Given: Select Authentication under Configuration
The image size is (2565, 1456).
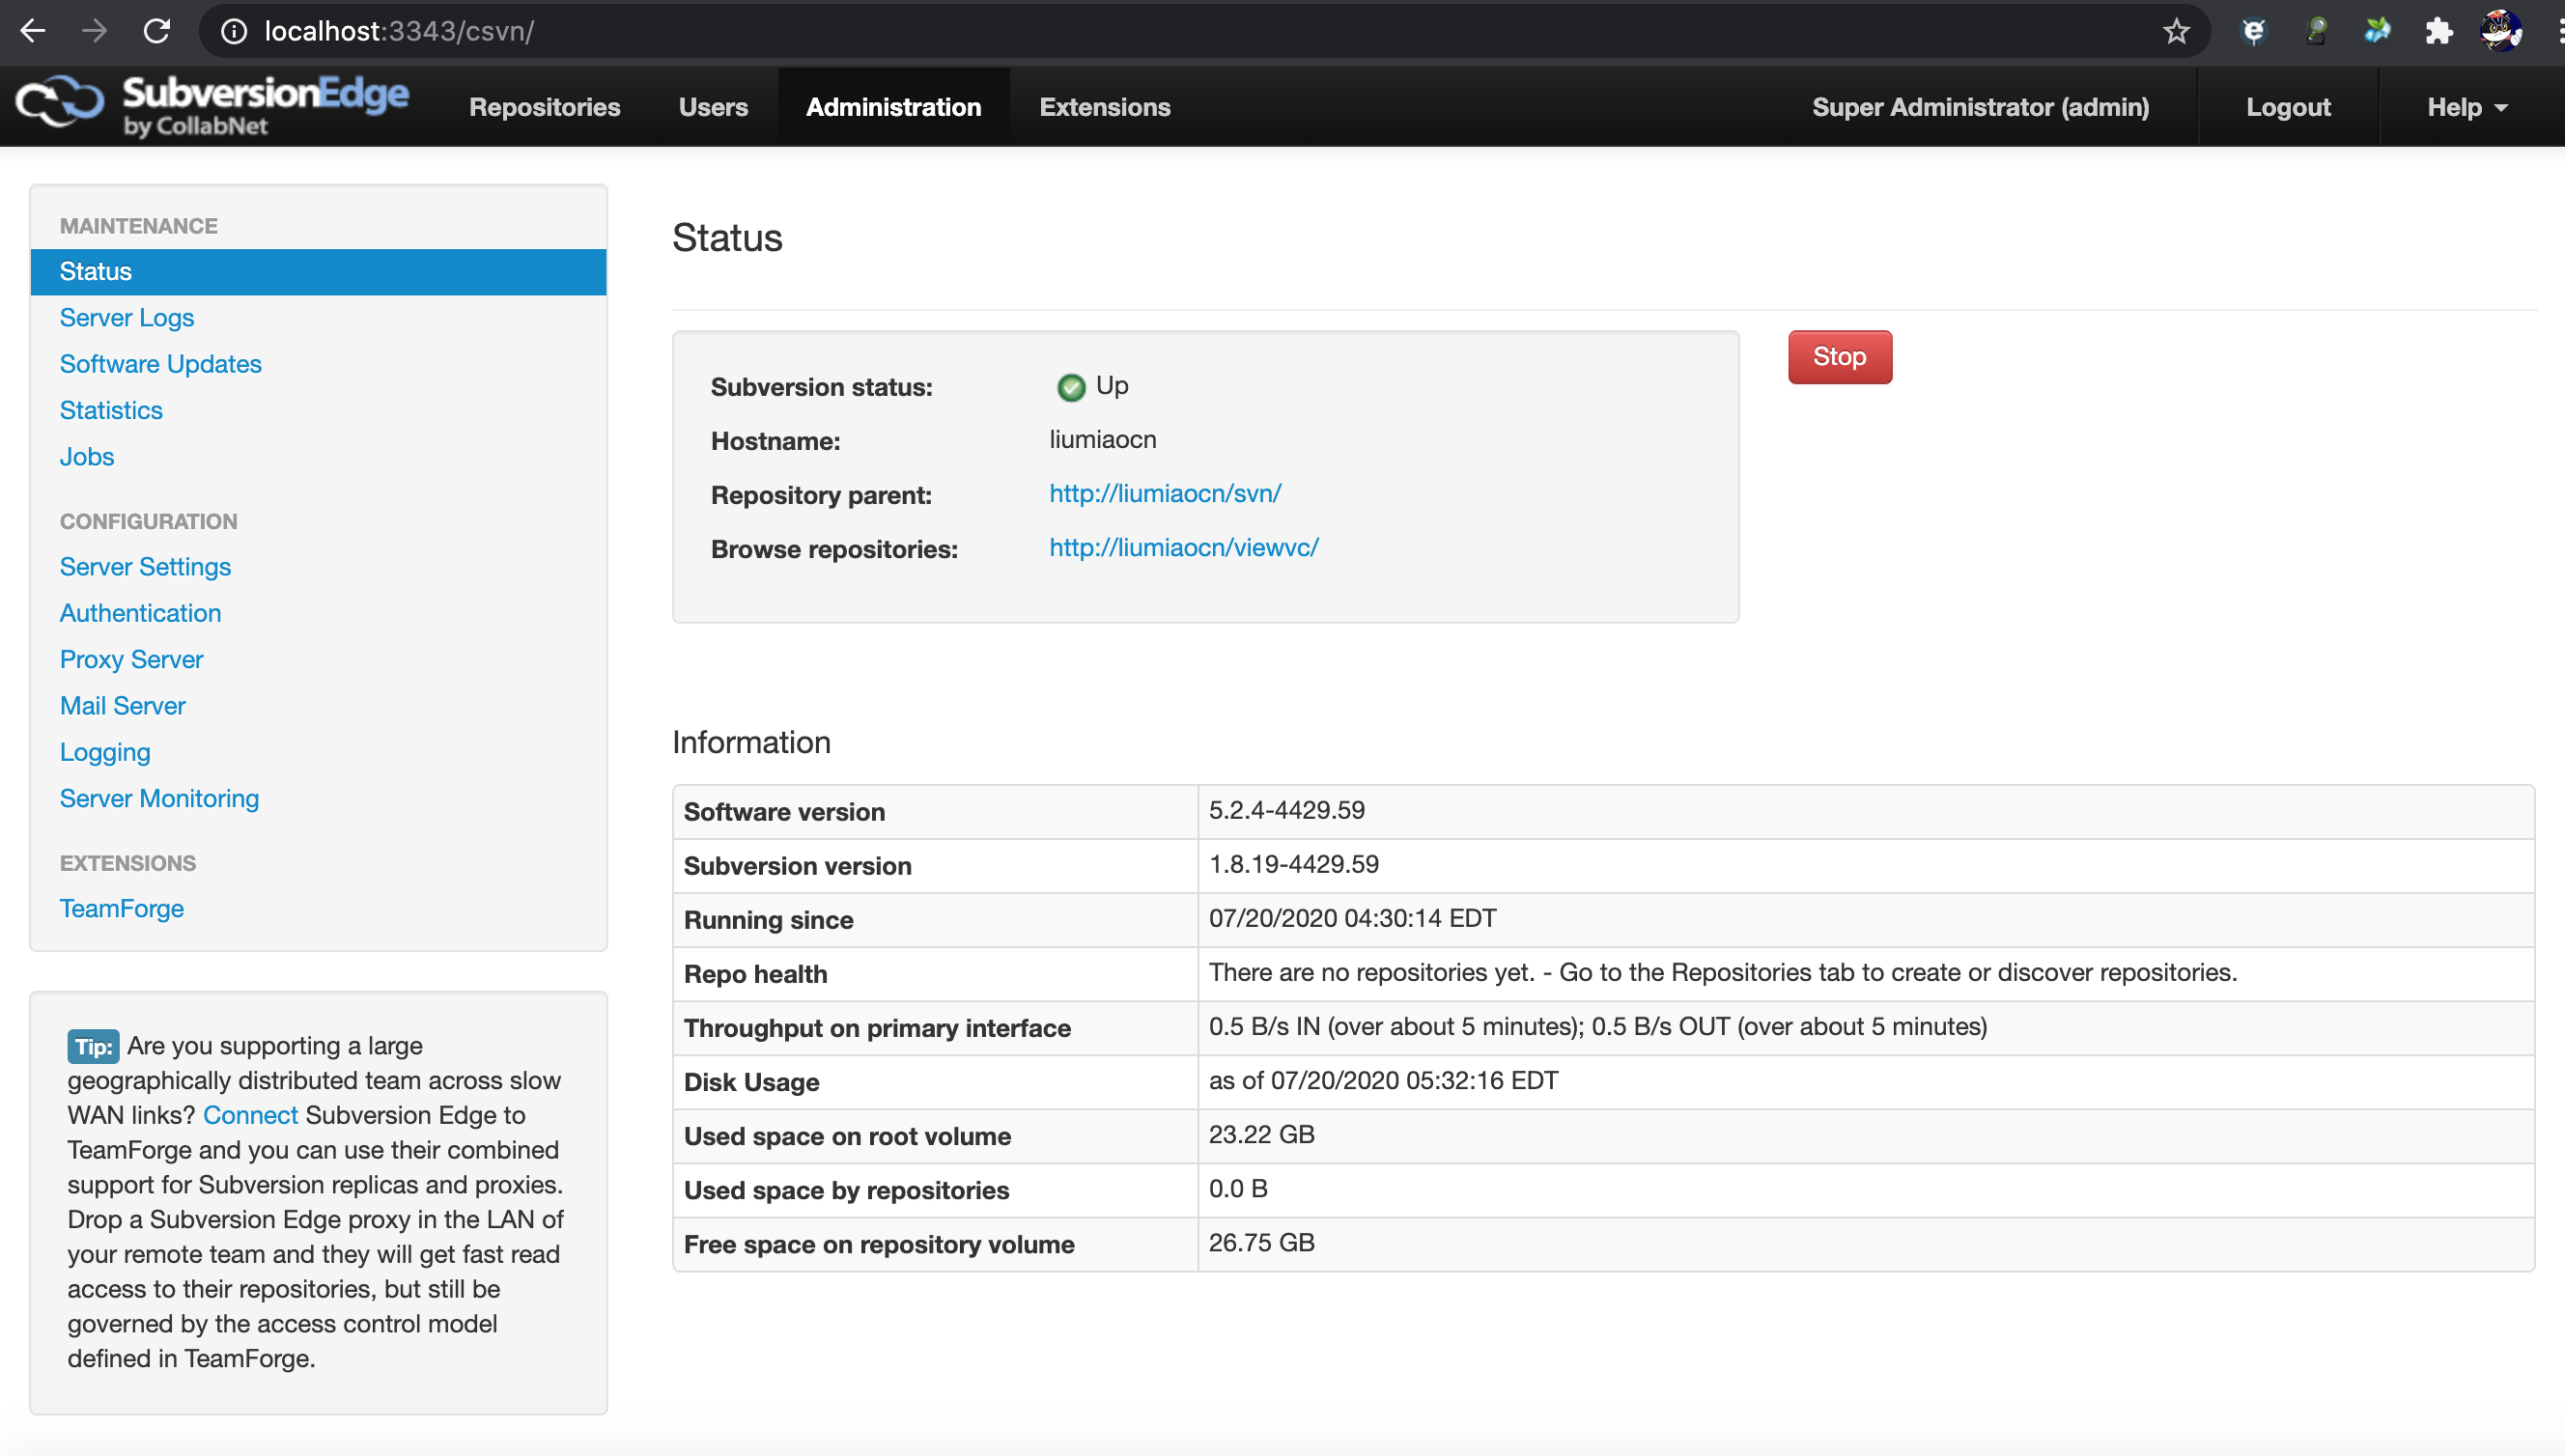Looking at the screenshot, I should click(x=140, y=613).
